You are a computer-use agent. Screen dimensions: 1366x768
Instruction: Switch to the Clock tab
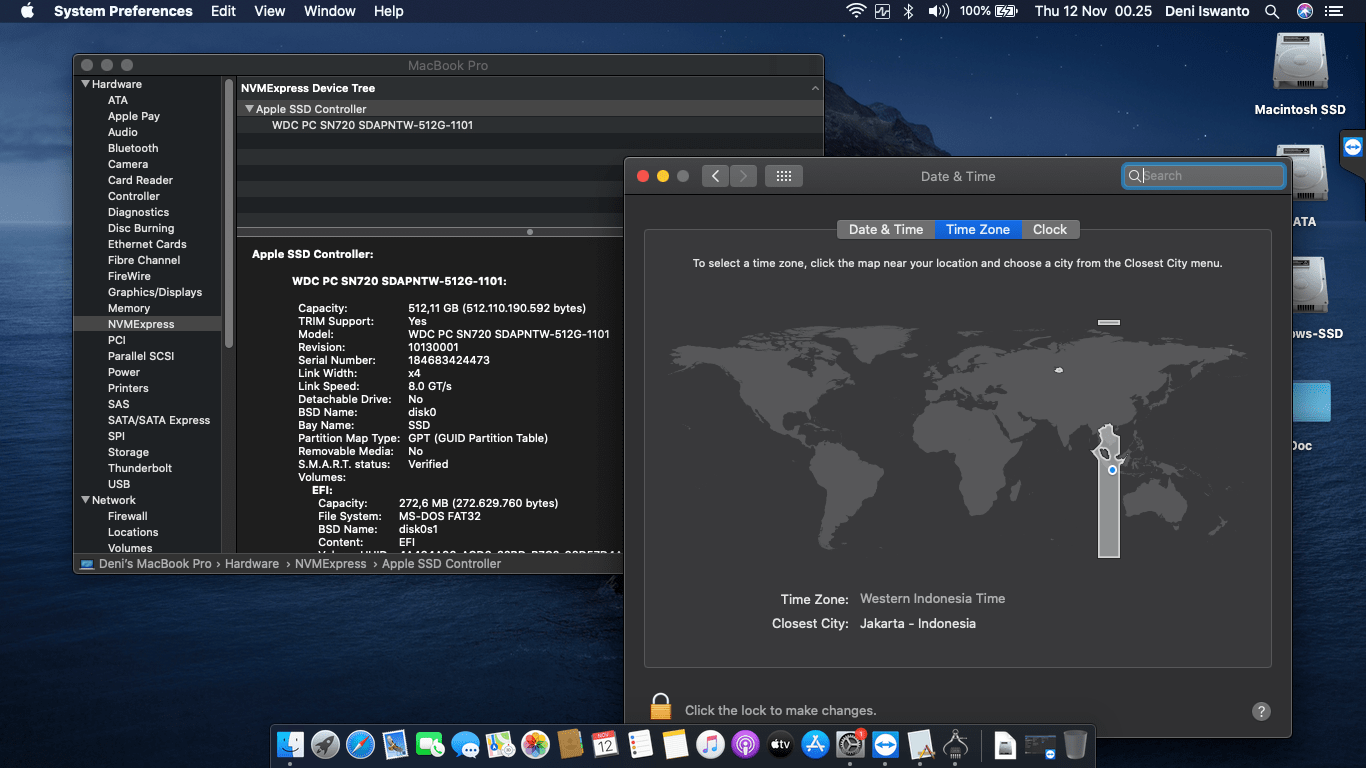point(1050,229)
